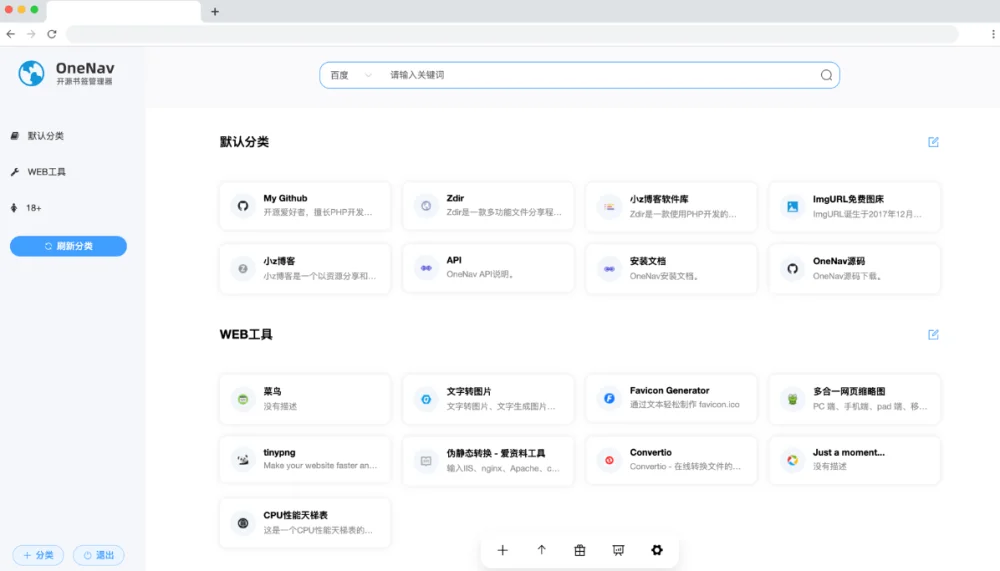Click the CPU性能天梯表 card icon
Screen dimensions: 1000x571
click(243, 523)
